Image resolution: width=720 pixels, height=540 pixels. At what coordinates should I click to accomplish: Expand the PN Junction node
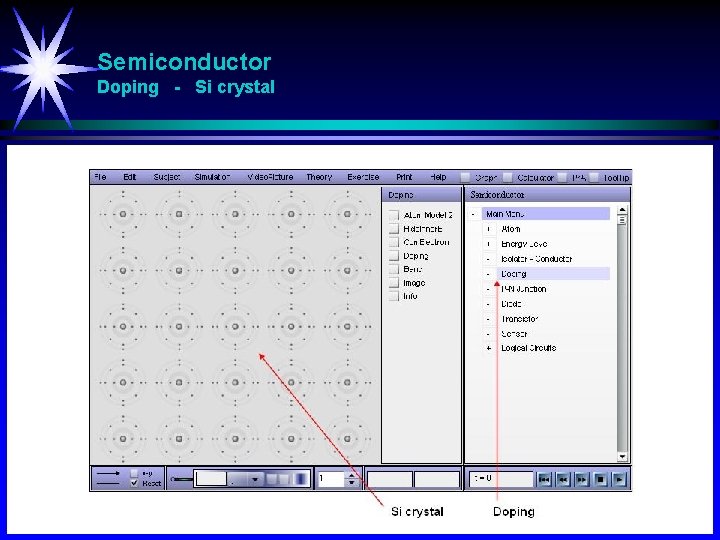pos(489,289)
